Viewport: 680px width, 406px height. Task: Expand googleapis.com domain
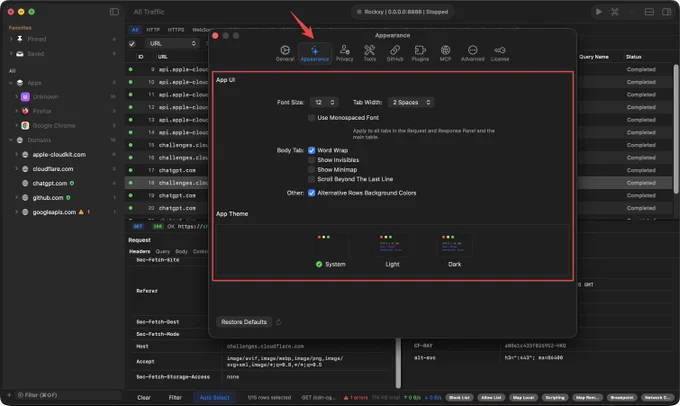tap(16, 212)
